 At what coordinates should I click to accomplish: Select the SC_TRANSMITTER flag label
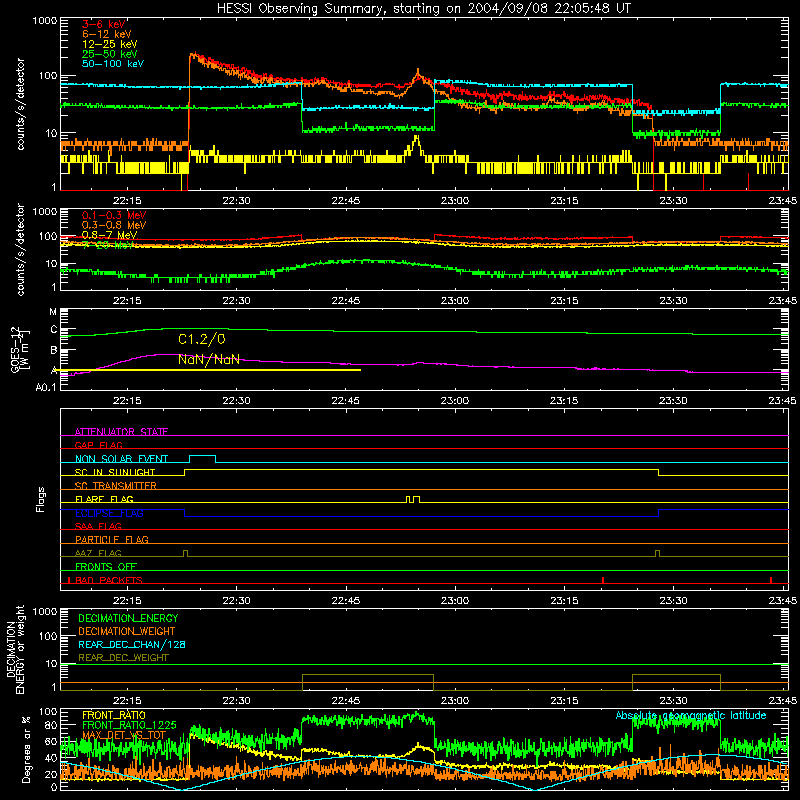(x=116, y=486)
